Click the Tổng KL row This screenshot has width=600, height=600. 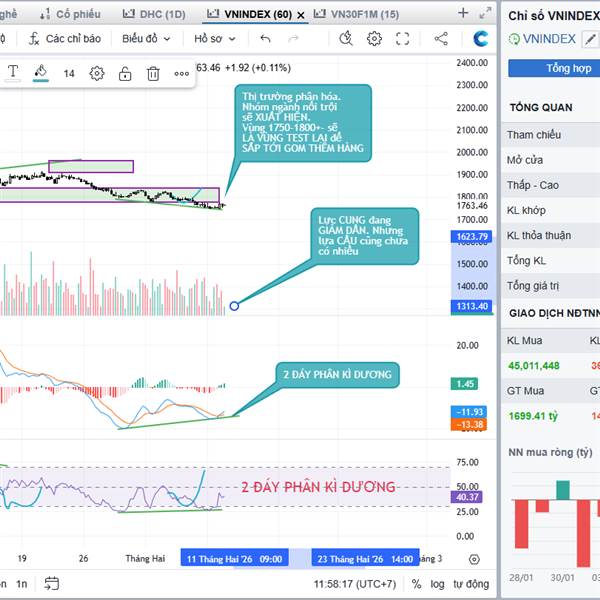(x=551, y=261)
